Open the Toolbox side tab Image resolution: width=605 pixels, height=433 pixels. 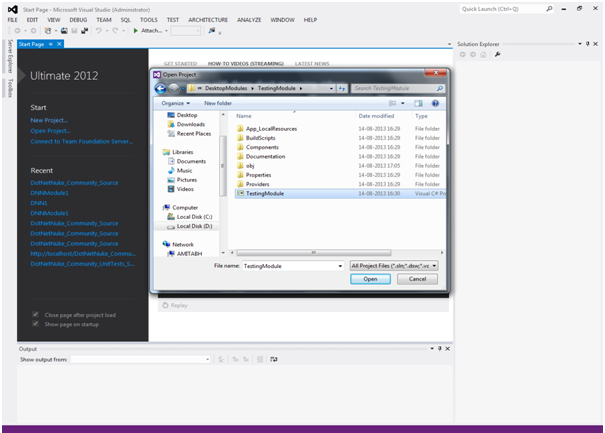(x=10, y=88)
